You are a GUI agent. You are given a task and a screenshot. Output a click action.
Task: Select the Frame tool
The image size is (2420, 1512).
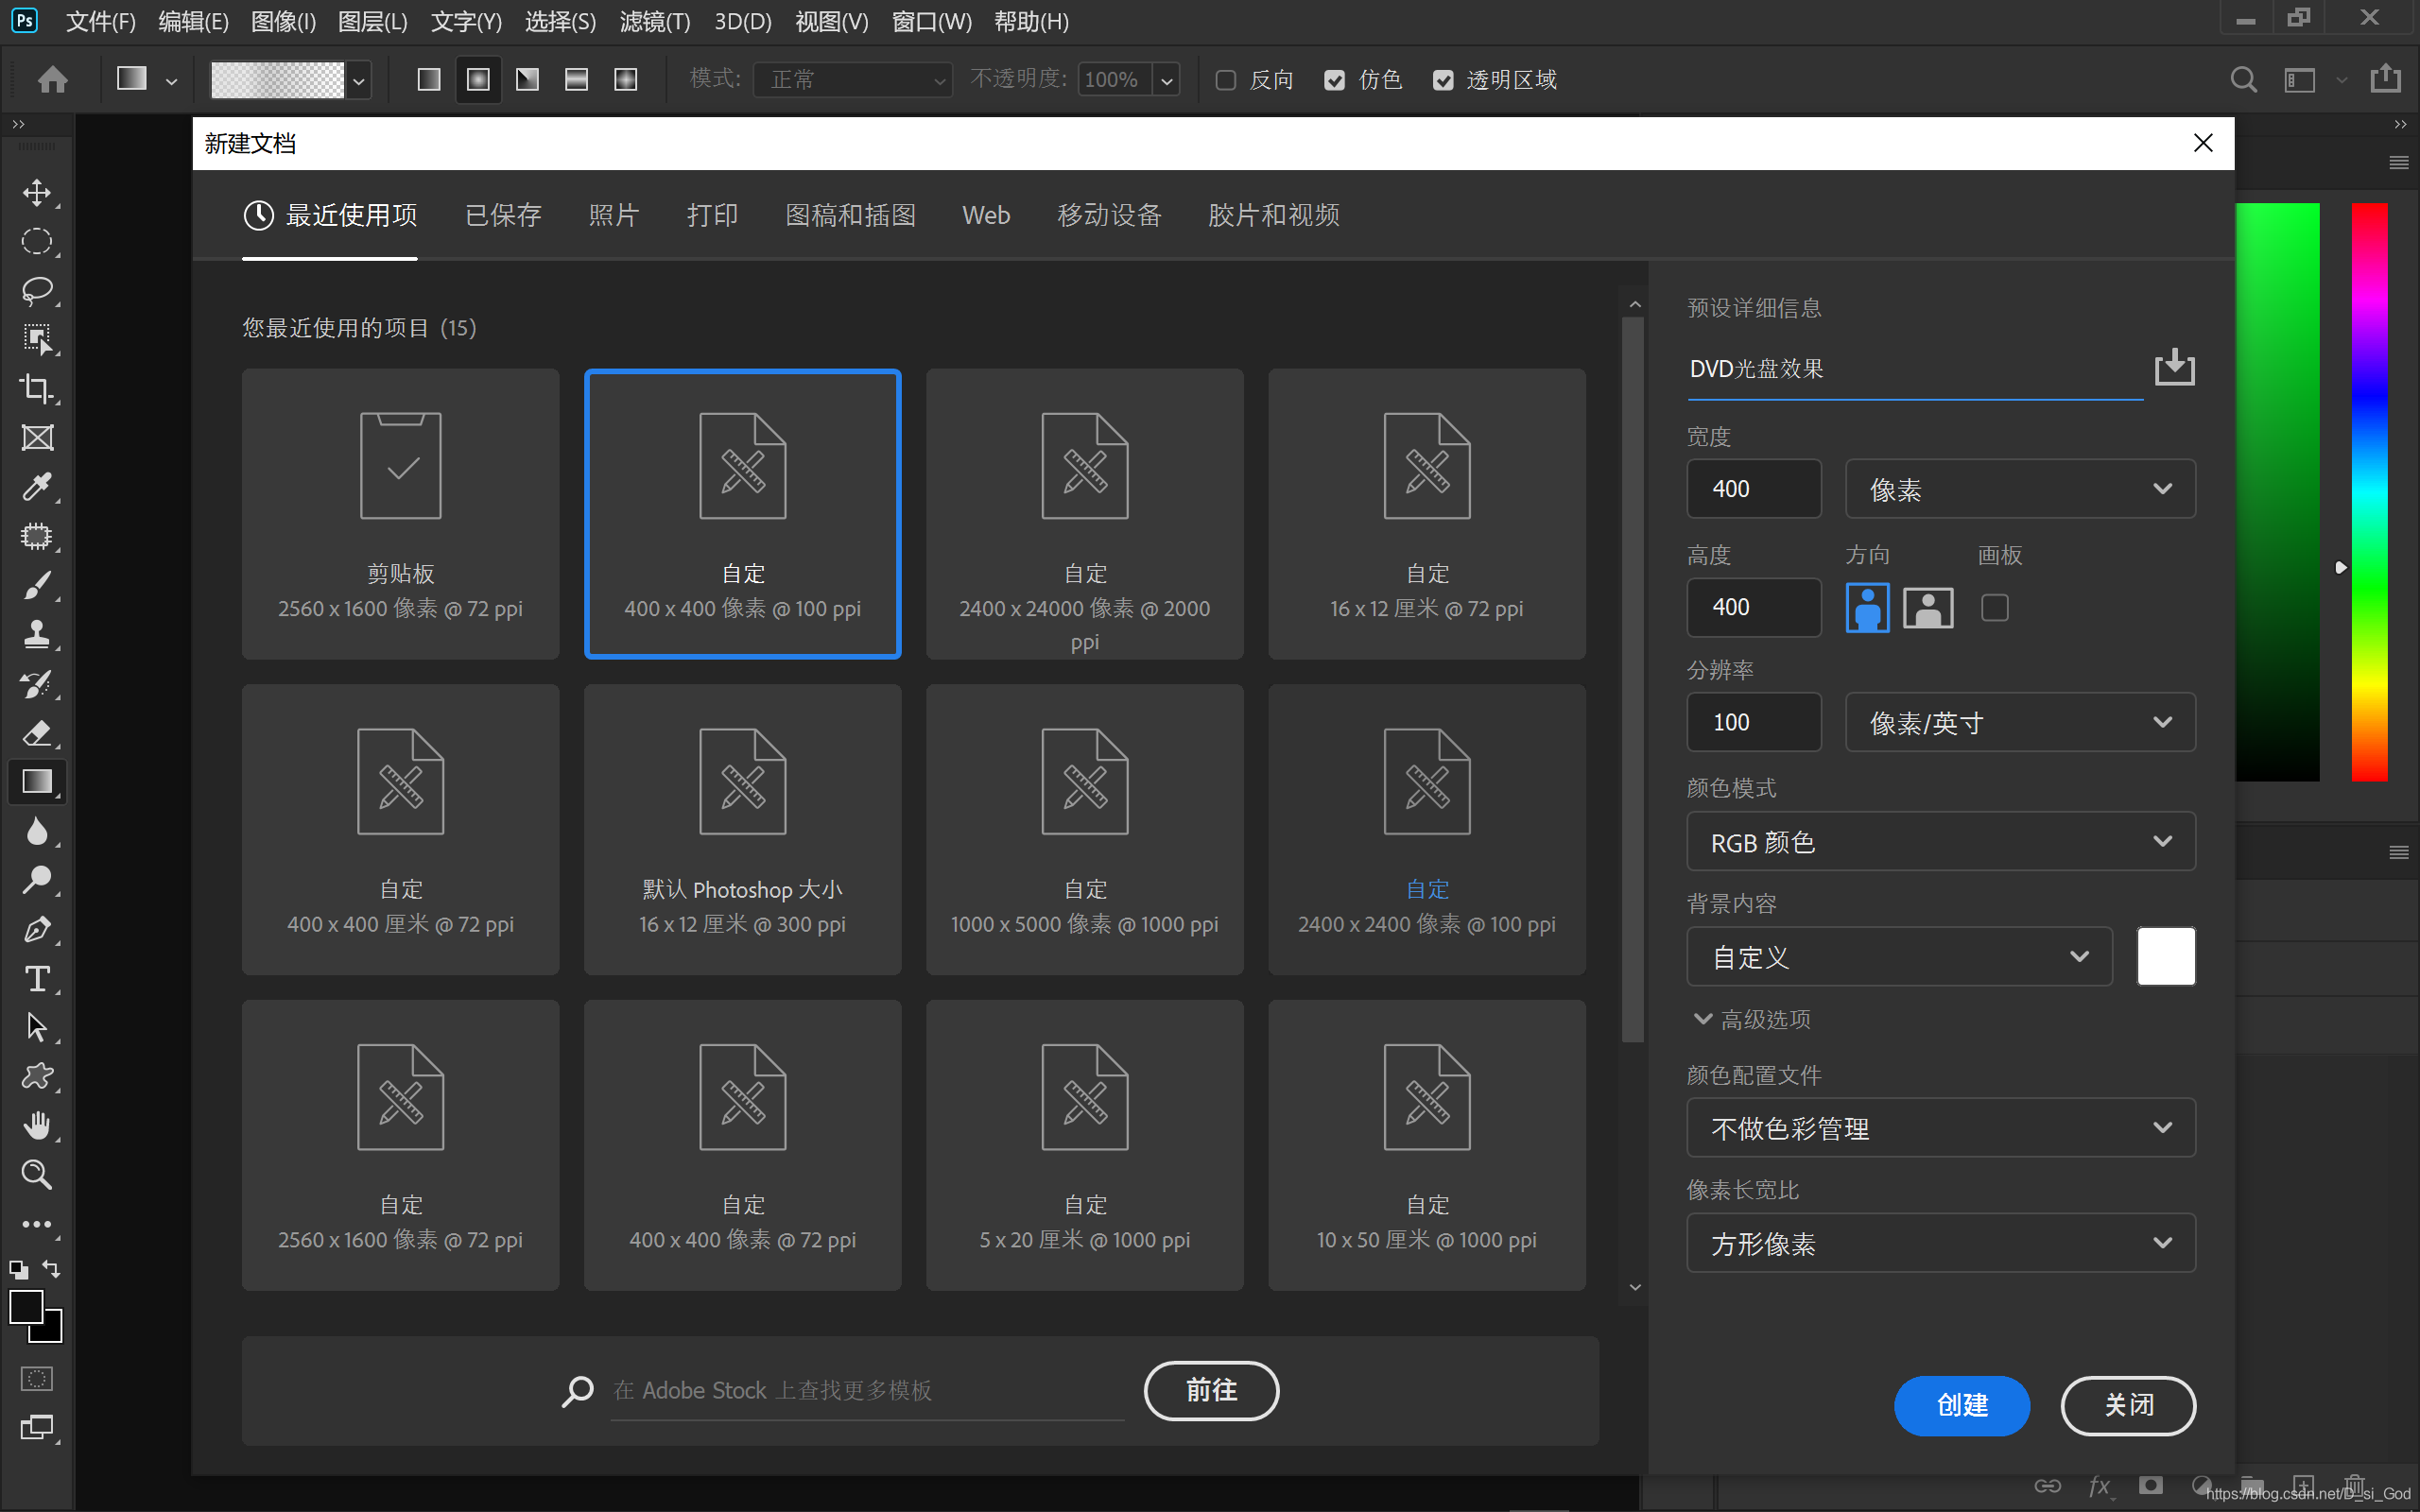point(37,437)
